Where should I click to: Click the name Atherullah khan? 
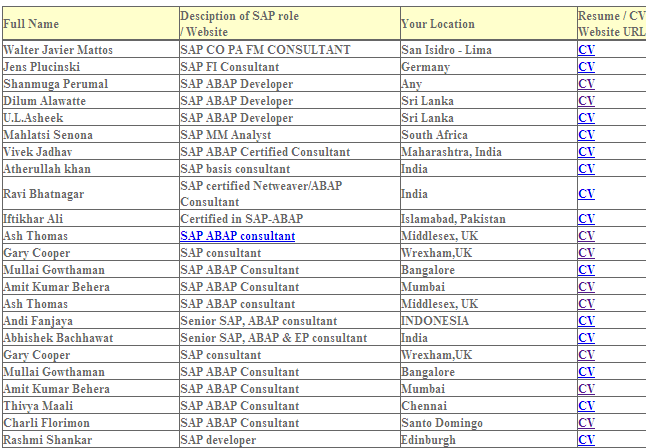(47, 169)
